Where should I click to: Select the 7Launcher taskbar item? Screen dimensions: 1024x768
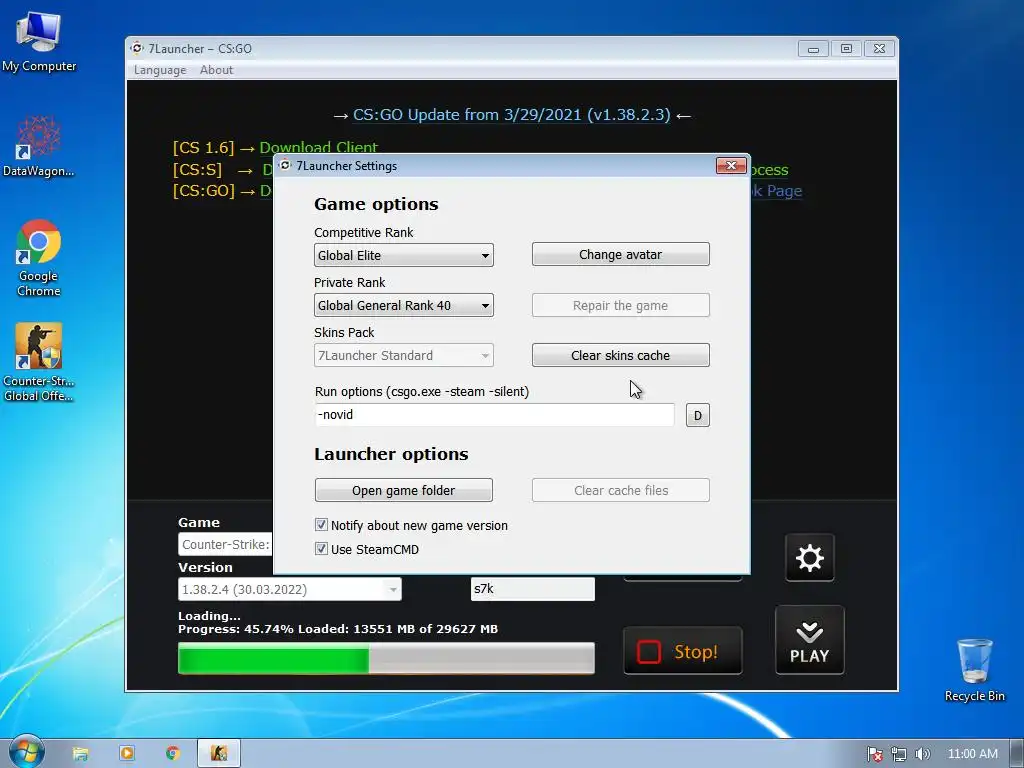(219, 754)
